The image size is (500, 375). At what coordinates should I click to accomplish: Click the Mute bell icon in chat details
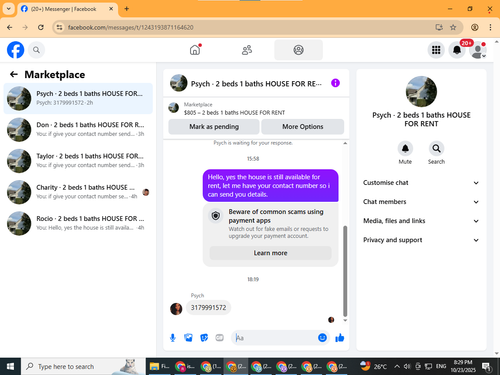point(405,148)
